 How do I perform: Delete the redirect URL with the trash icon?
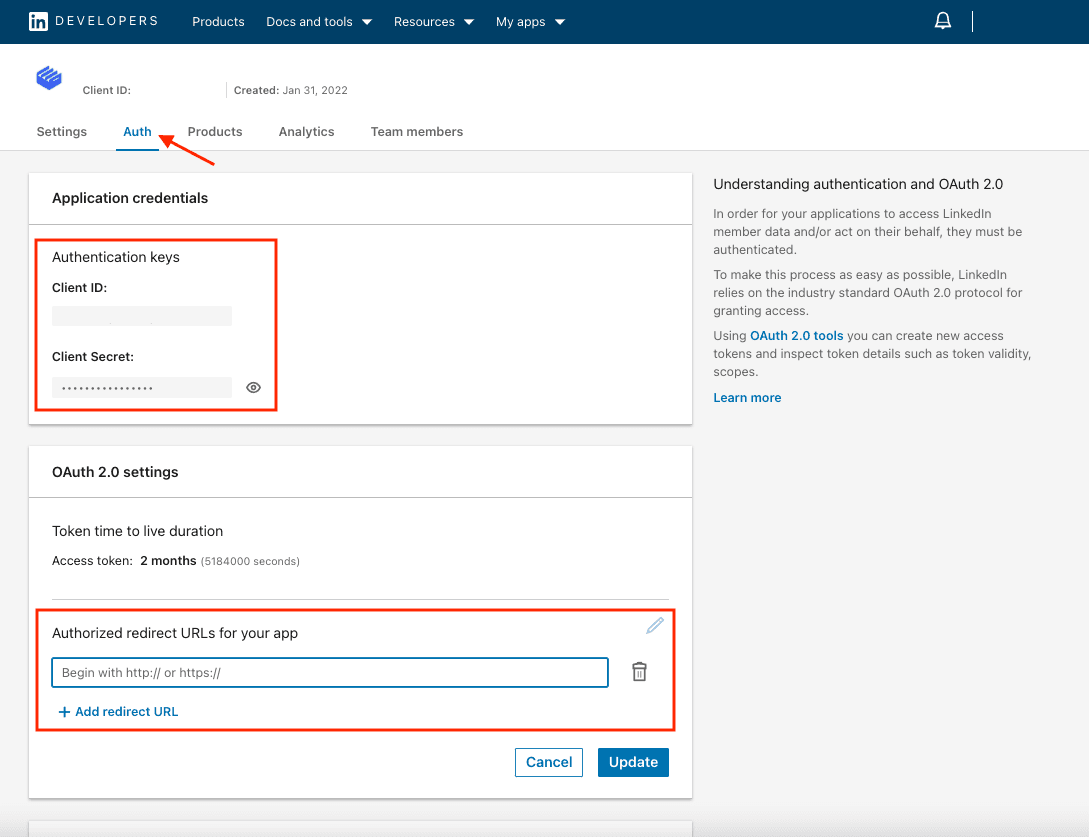coord(639,672)
